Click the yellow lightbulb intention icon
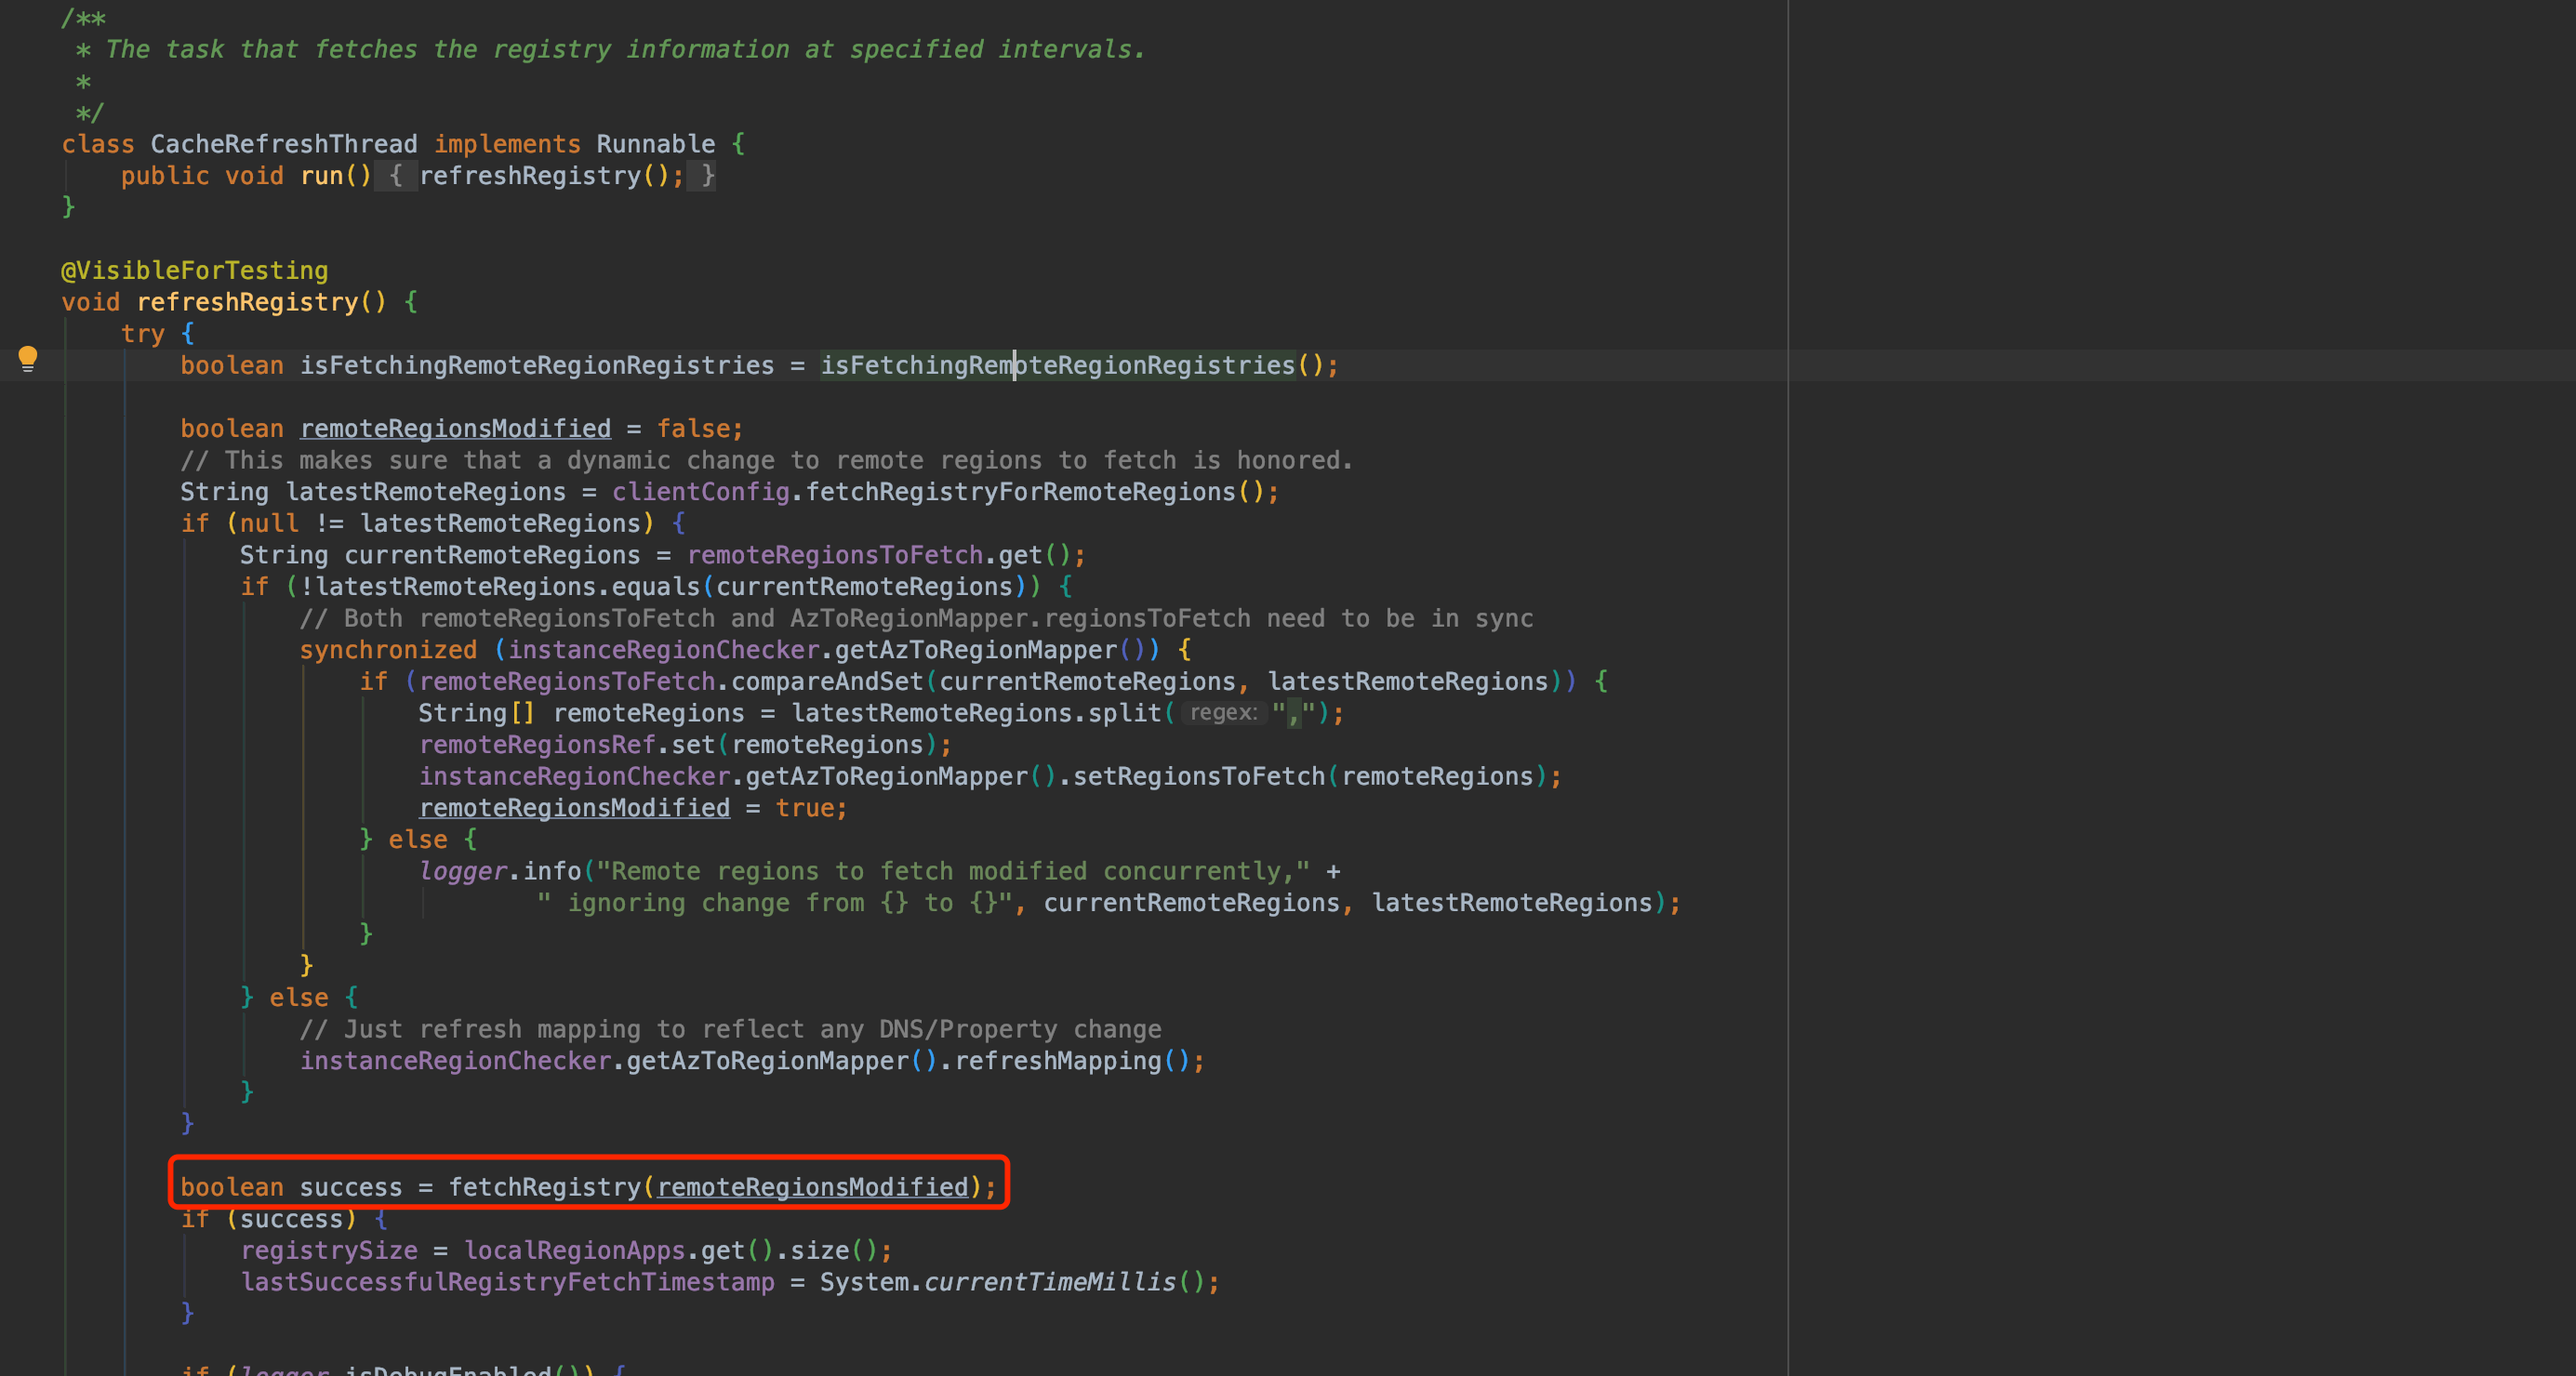The width and height of the screenshot is (2576, 1376). point(28,358)
